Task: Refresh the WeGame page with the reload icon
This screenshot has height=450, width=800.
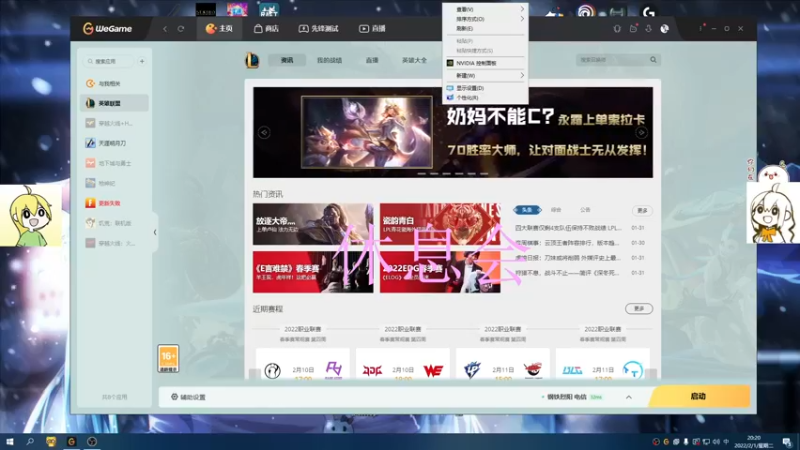Action: (x=181, y=29)
